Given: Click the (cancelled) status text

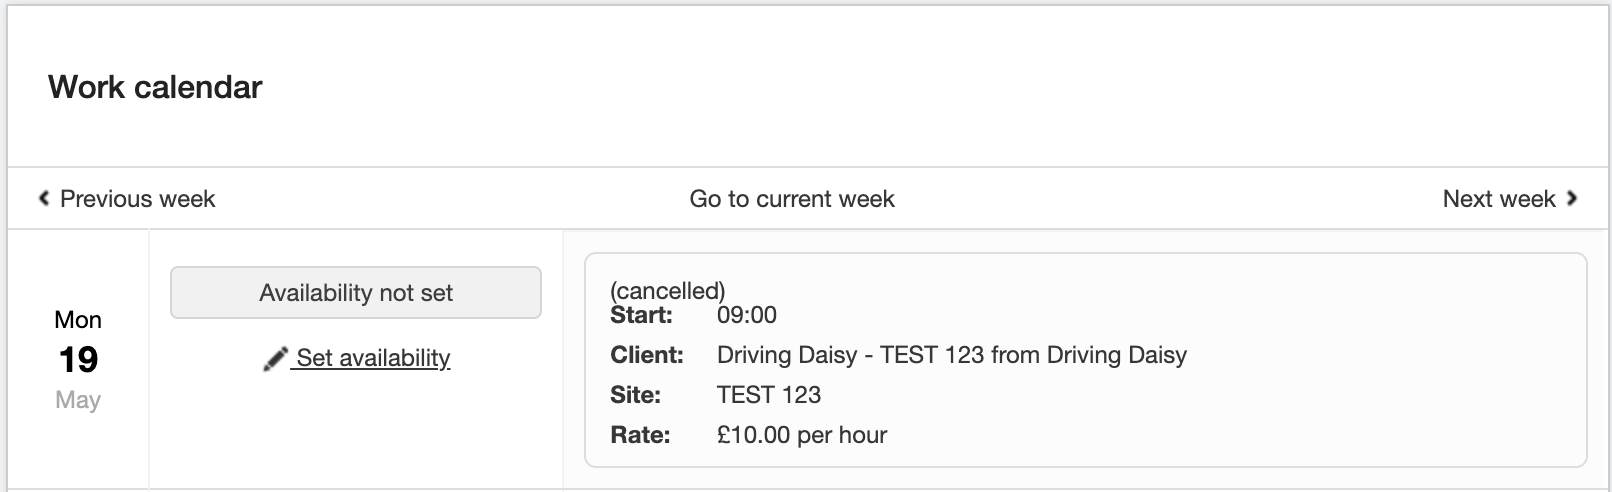Looking at the screenshot, I should 667,291.
